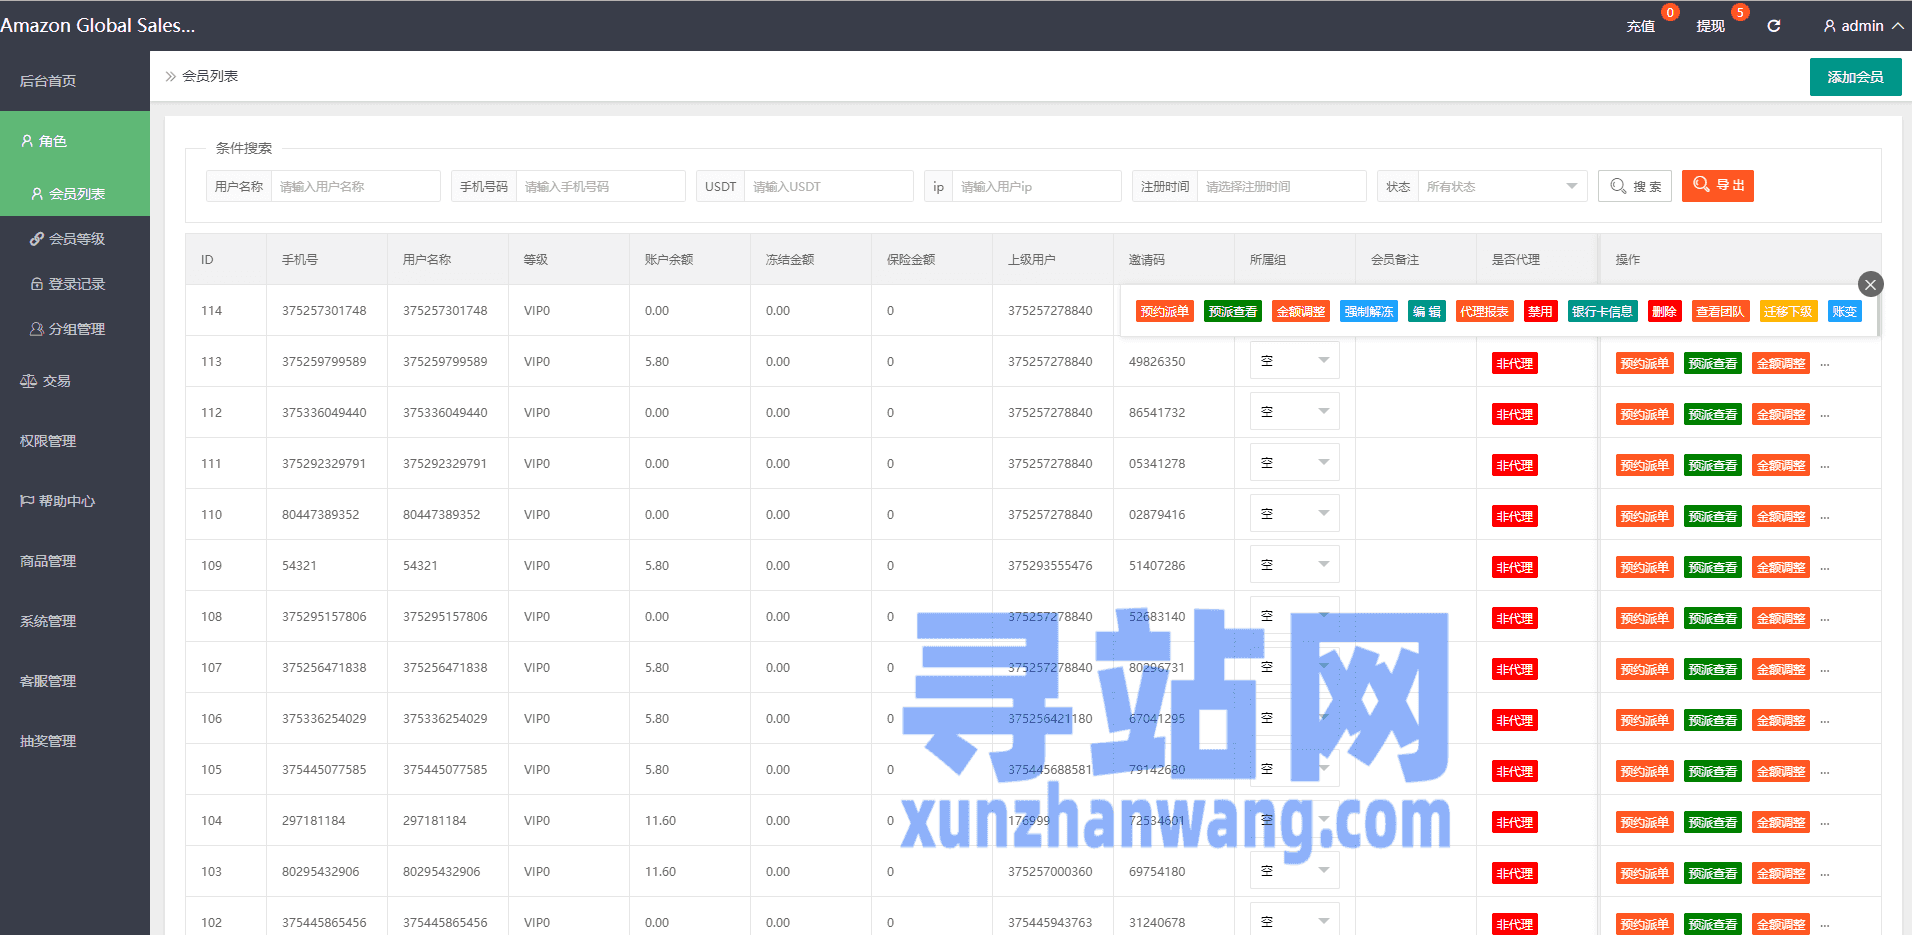Click 强制解冻 in the popup actions
This screenshot has width=1912, height=935.
pyautogui.click(x=1369, y=311)
